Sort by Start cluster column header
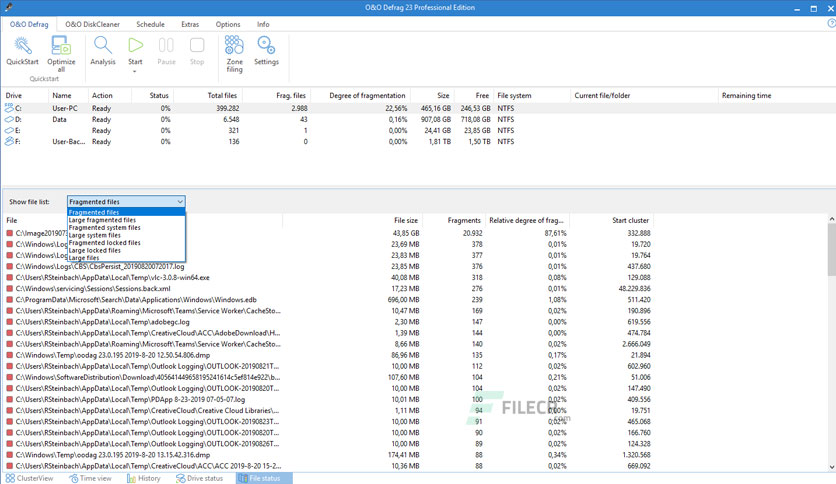This screenshot has width=836, height=484. [612, 220]
